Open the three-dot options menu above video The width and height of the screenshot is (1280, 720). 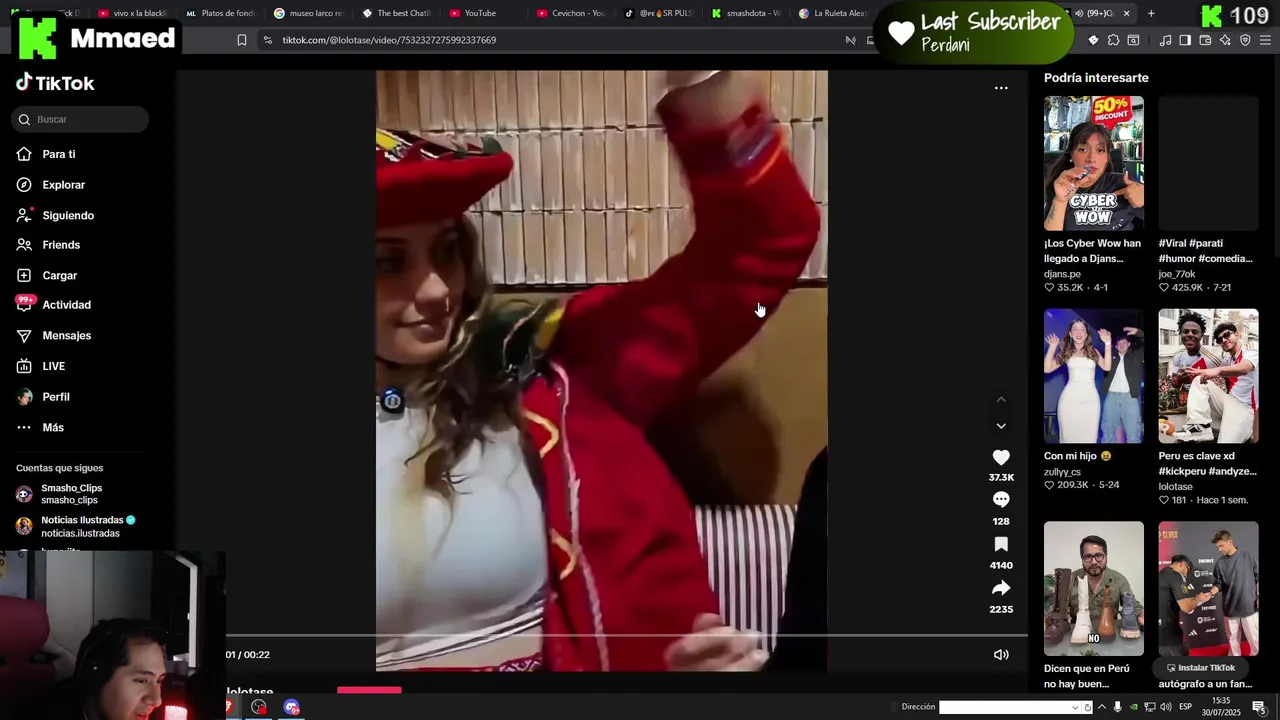point(1001,88)
